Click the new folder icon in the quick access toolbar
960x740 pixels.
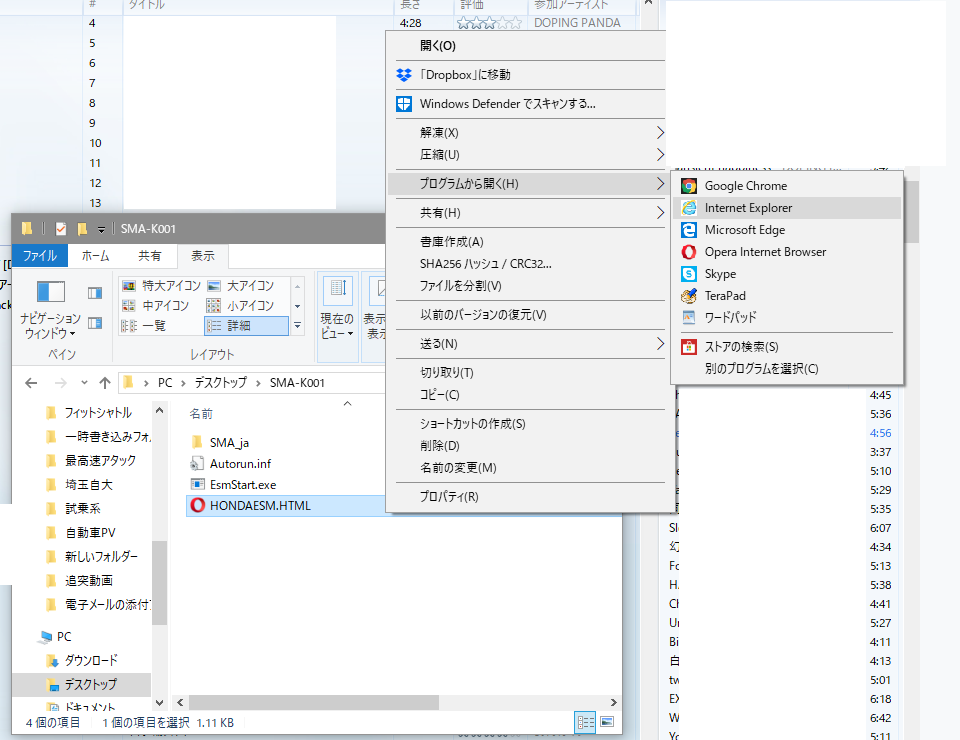tap(82, 229)
